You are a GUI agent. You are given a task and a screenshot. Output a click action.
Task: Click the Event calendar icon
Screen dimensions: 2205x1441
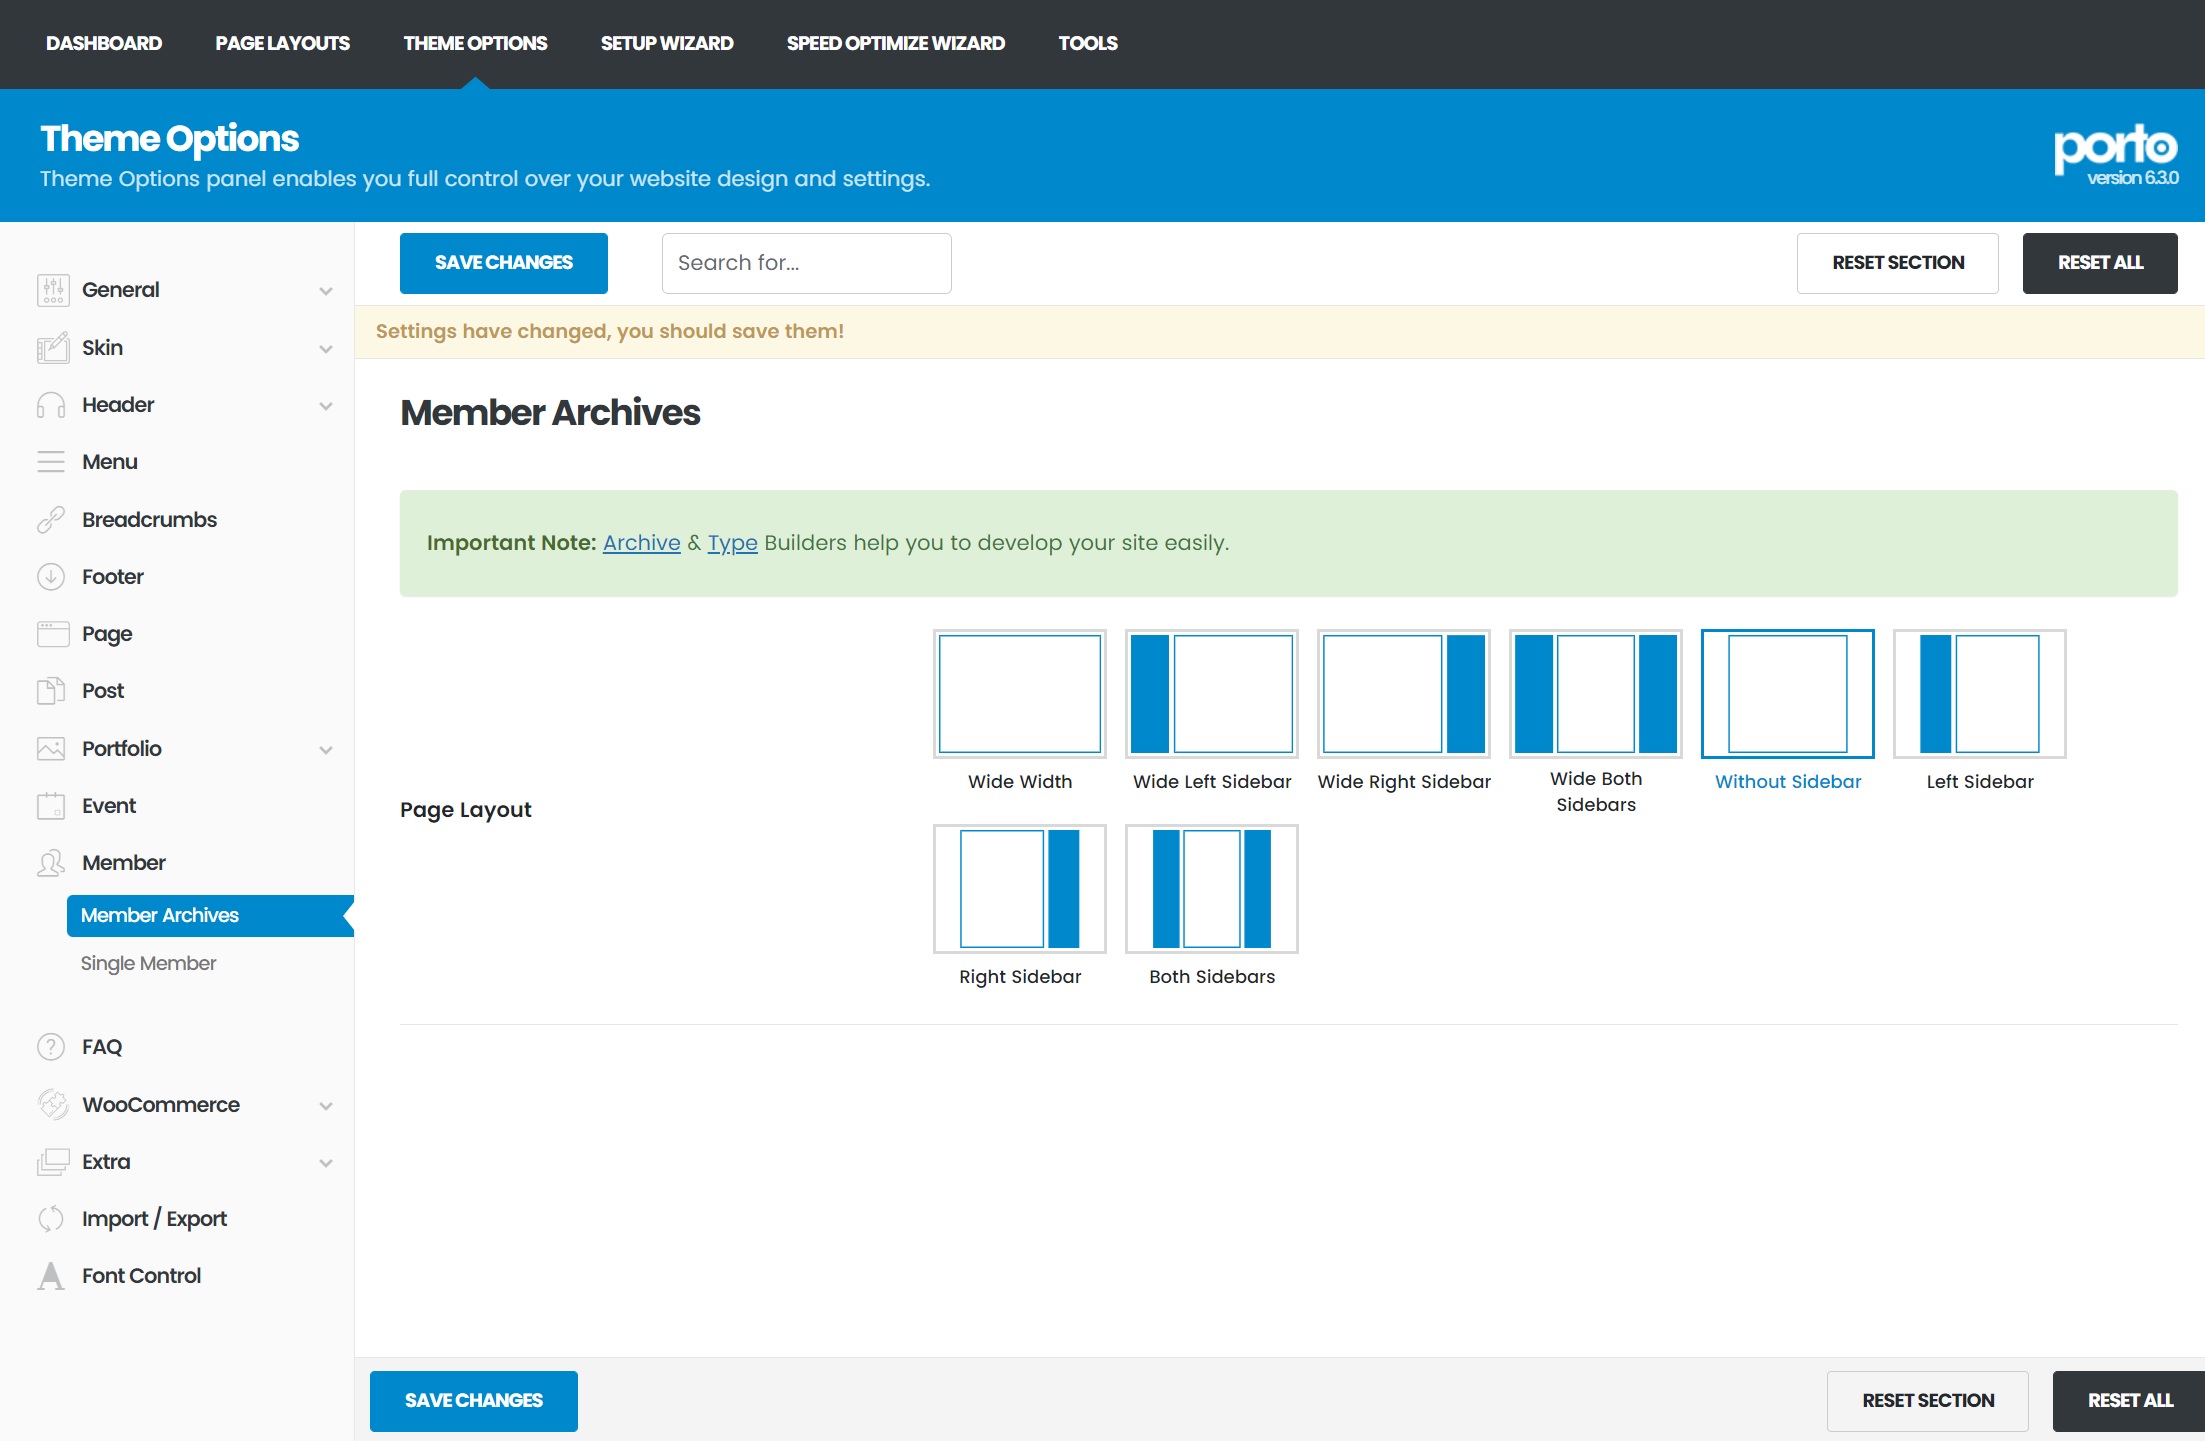point(51,806)
